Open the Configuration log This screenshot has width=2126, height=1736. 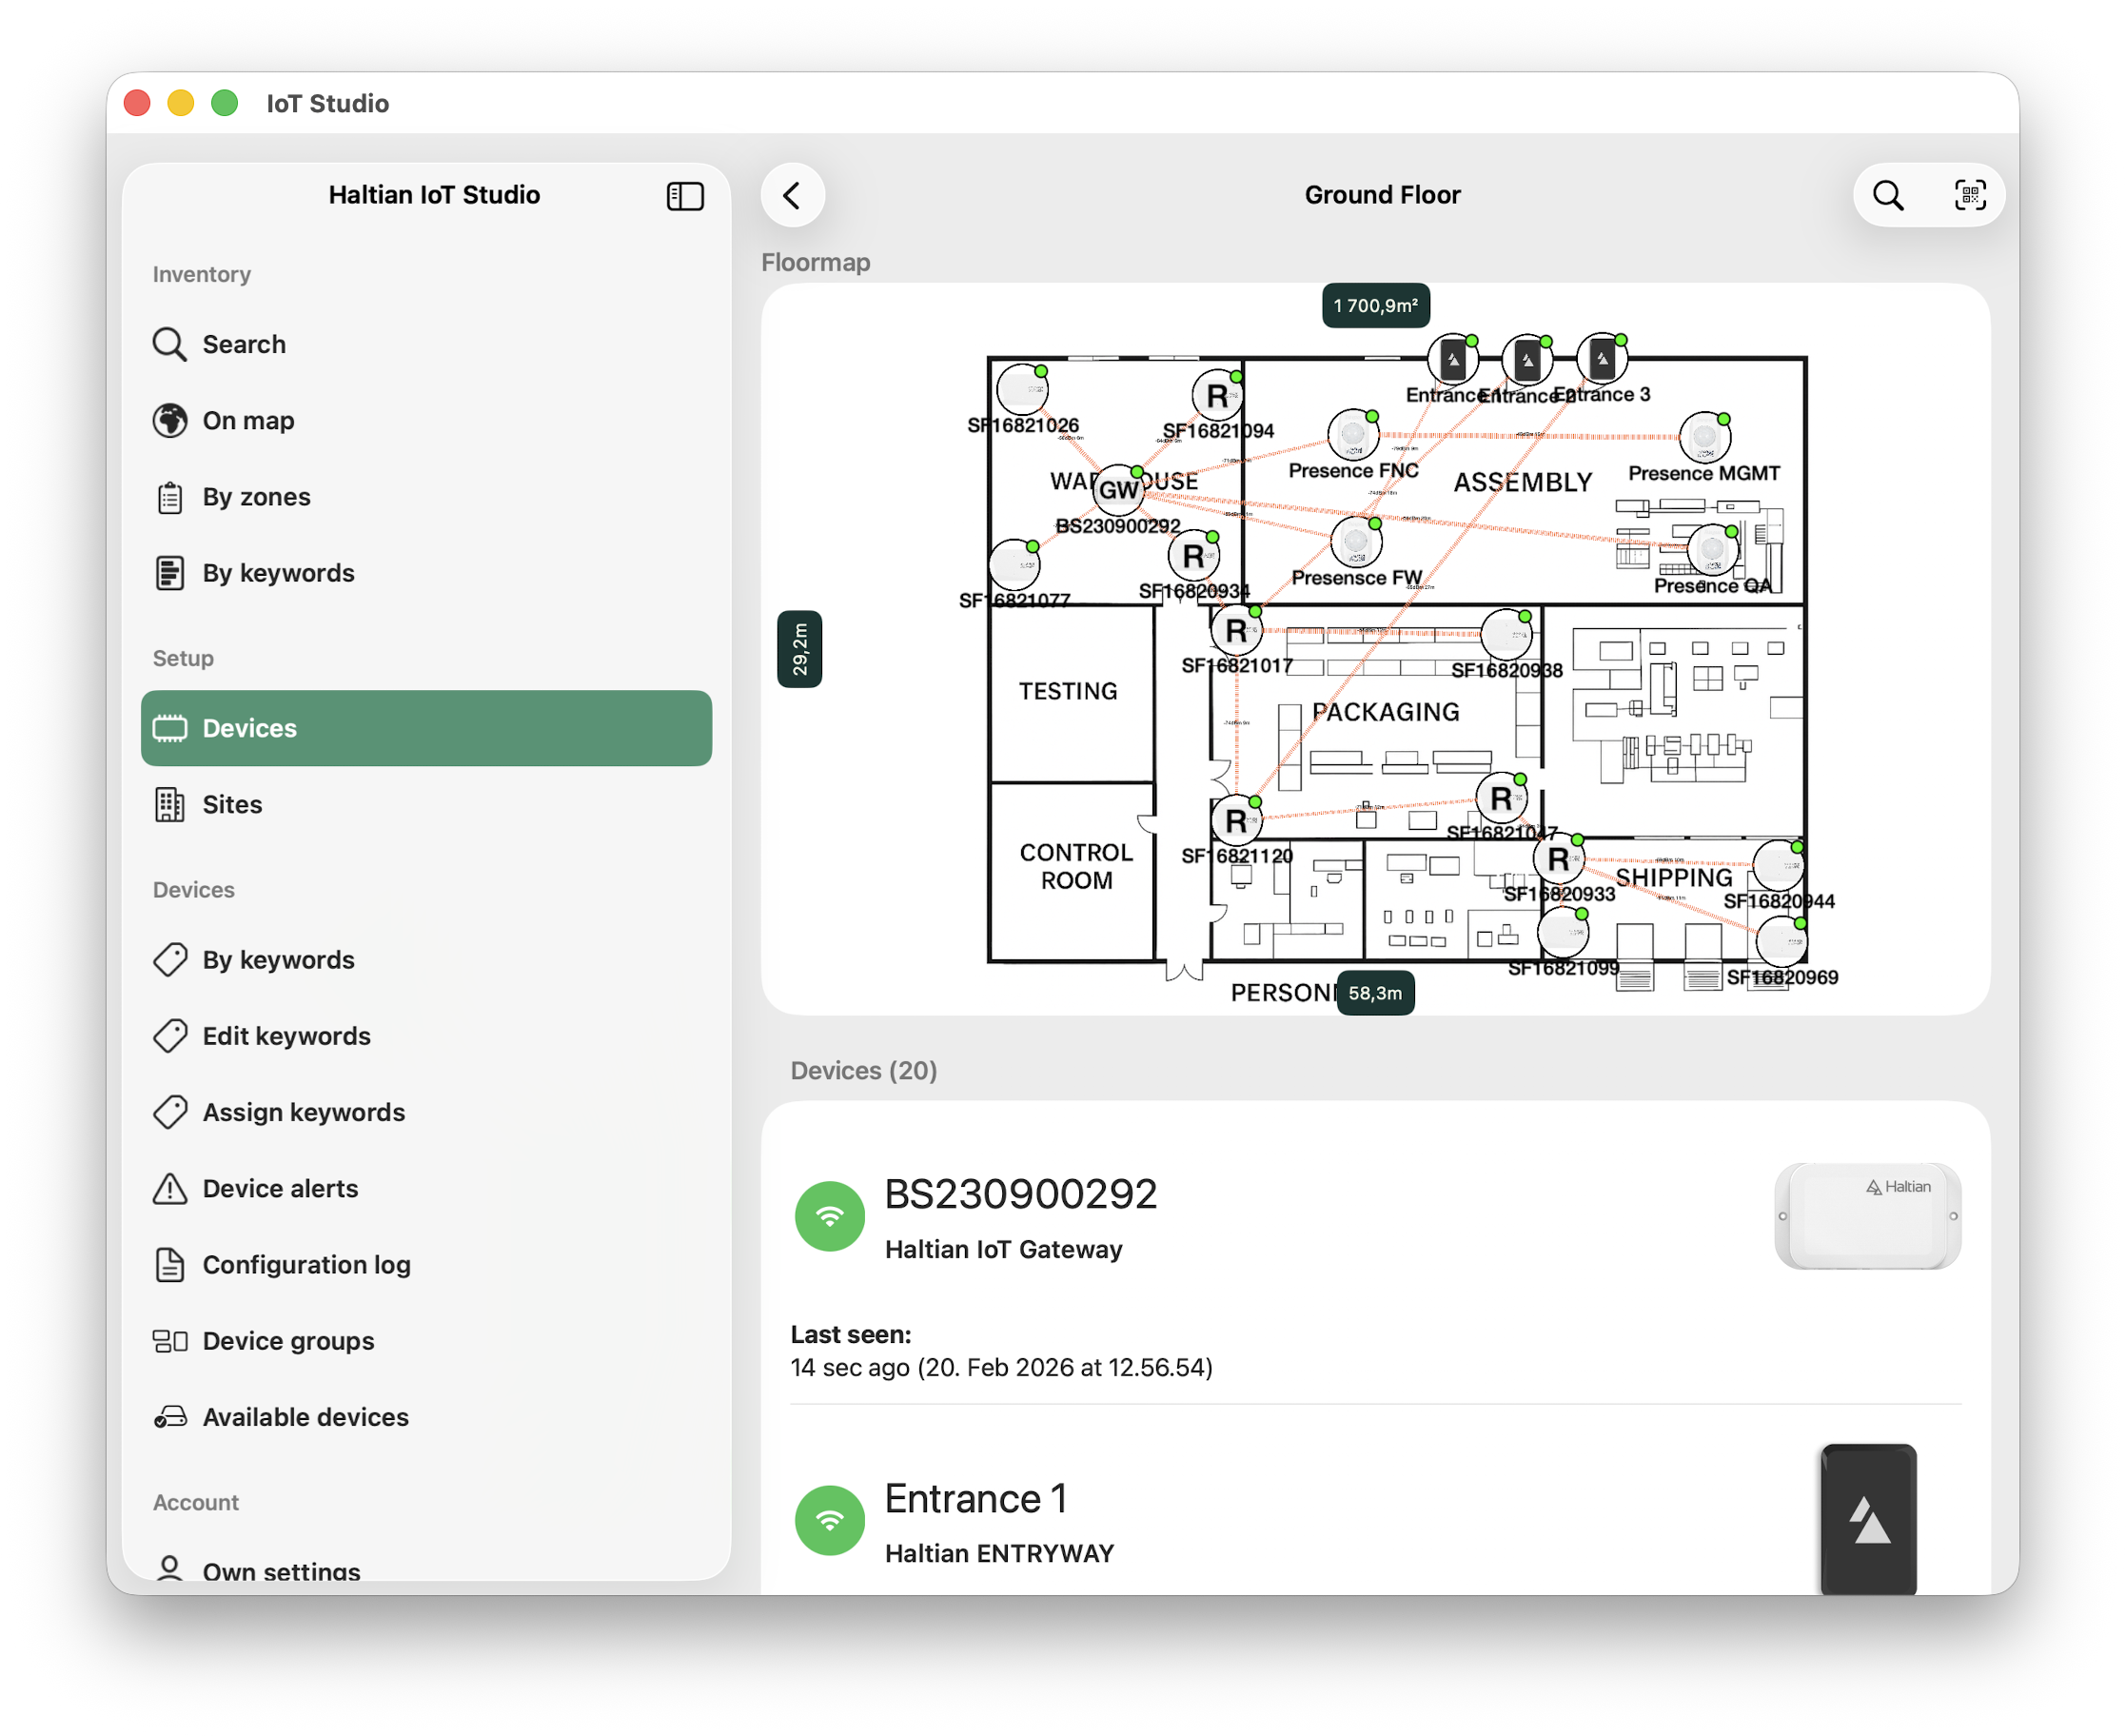(306, 1265)
